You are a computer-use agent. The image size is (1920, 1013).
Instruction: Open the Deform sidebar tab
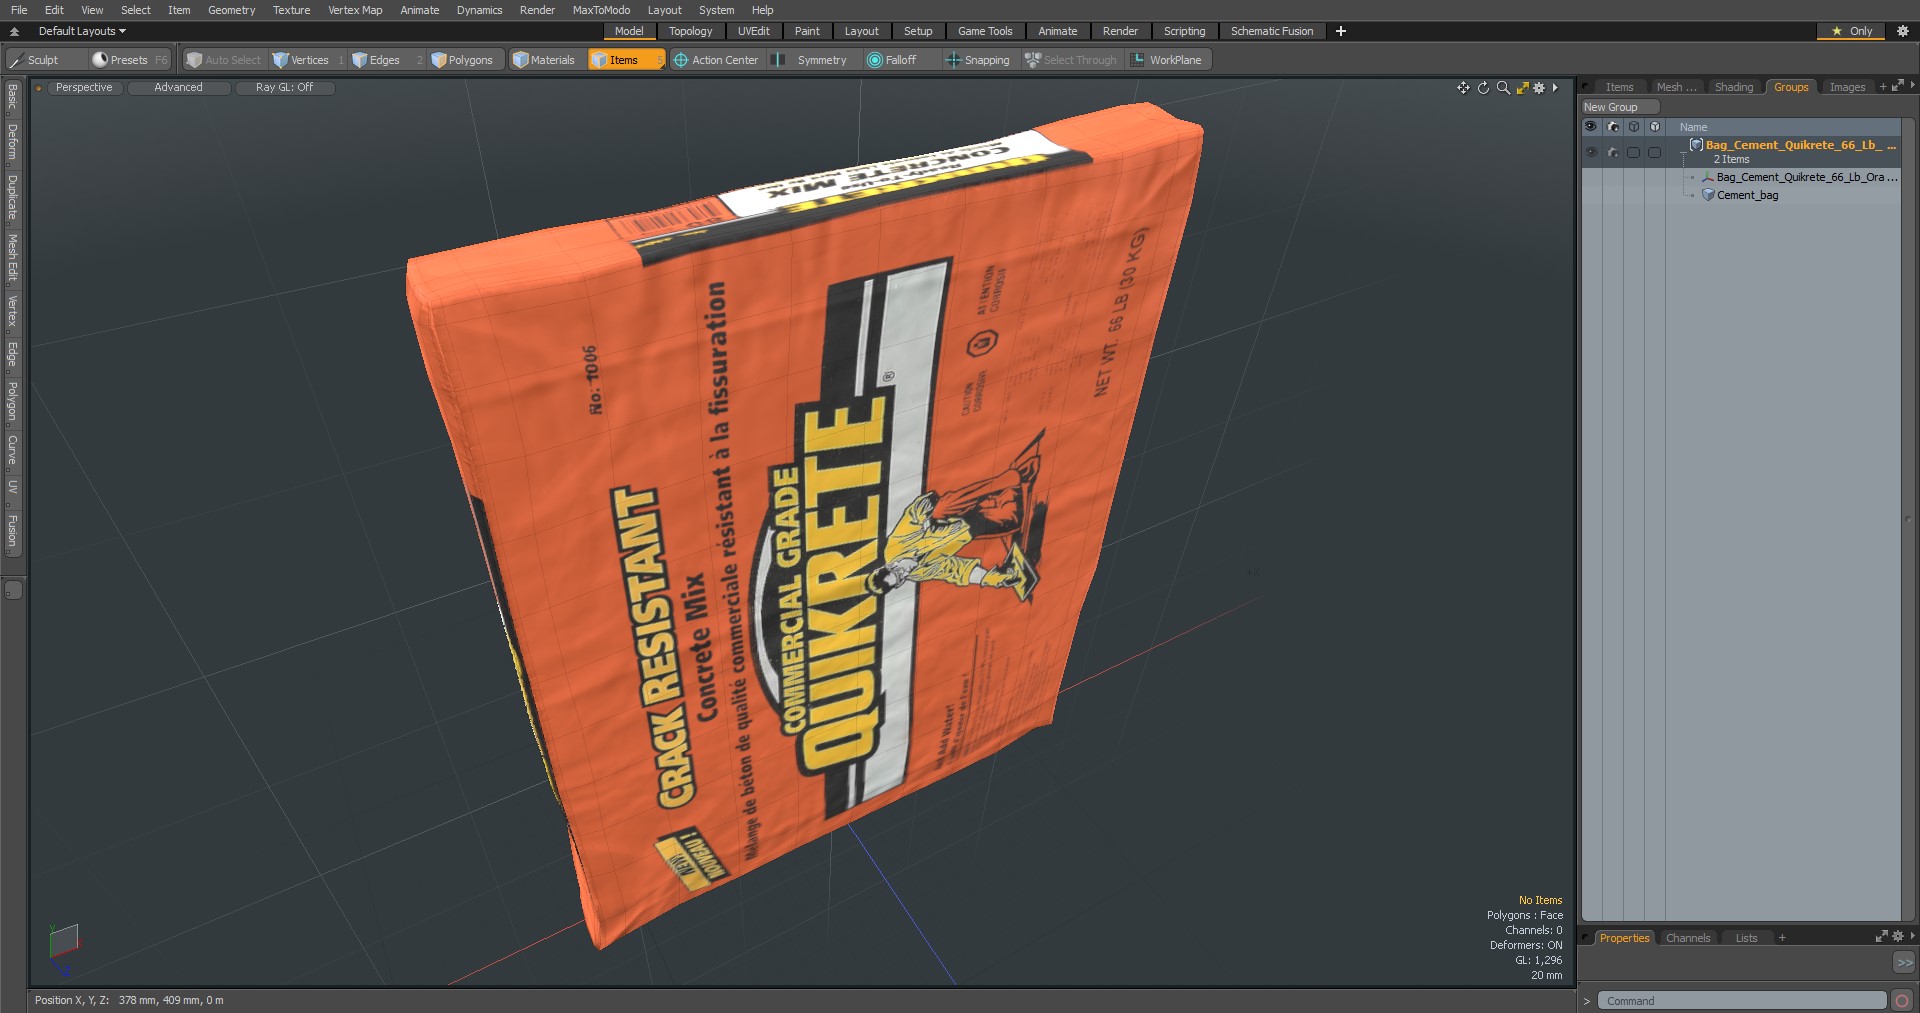pos(12,142)
